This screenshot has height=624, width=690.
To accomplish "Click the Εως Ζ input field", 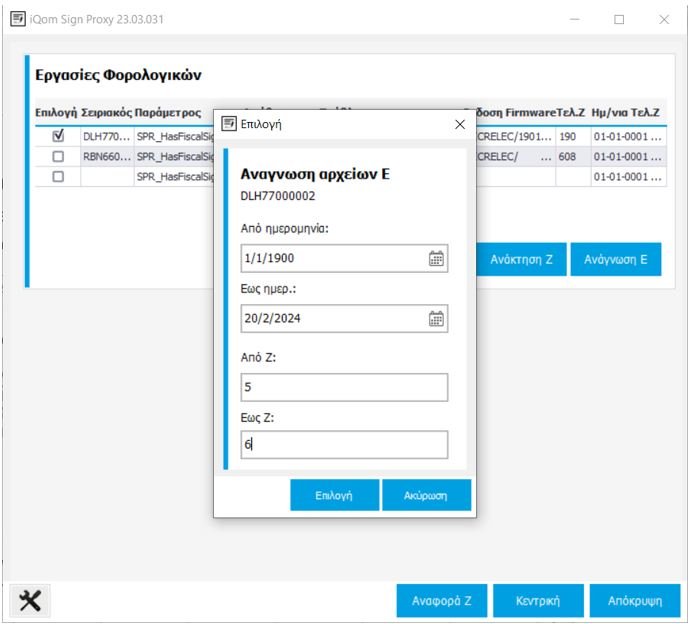I will [344, 445].
